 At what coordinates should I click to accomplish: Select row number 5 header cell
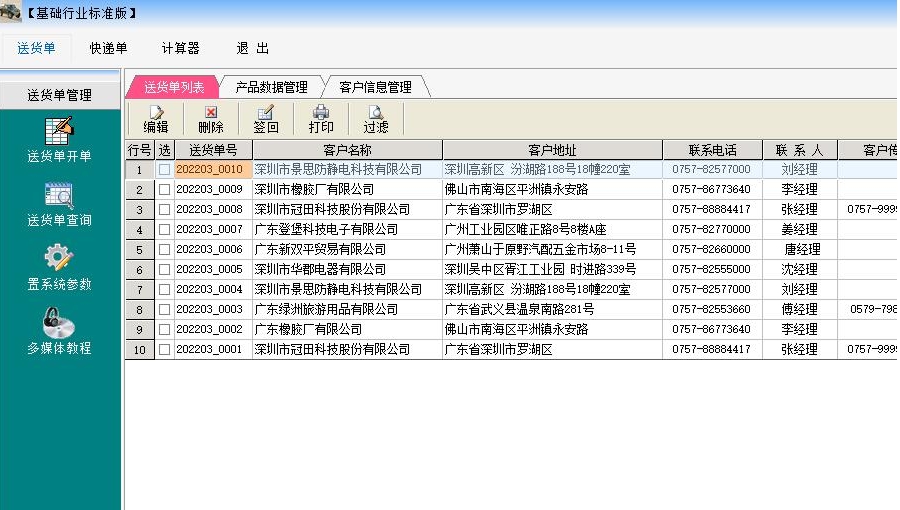pos(139,250)
